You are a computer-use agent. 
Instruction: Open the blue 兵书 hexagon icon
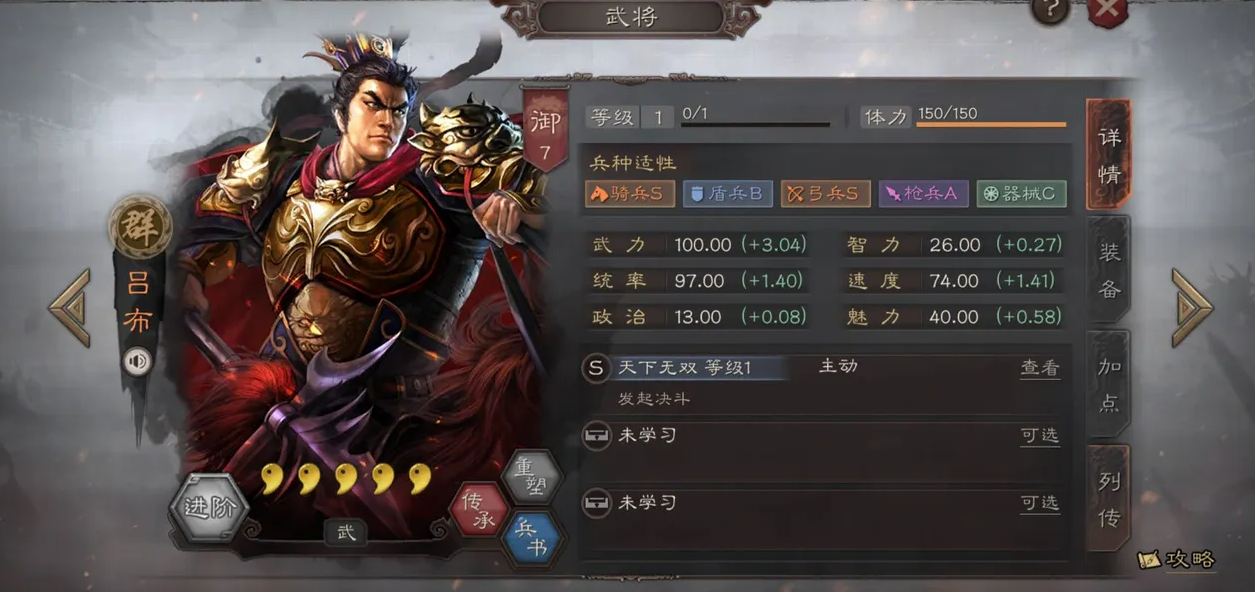pos(532,538)
